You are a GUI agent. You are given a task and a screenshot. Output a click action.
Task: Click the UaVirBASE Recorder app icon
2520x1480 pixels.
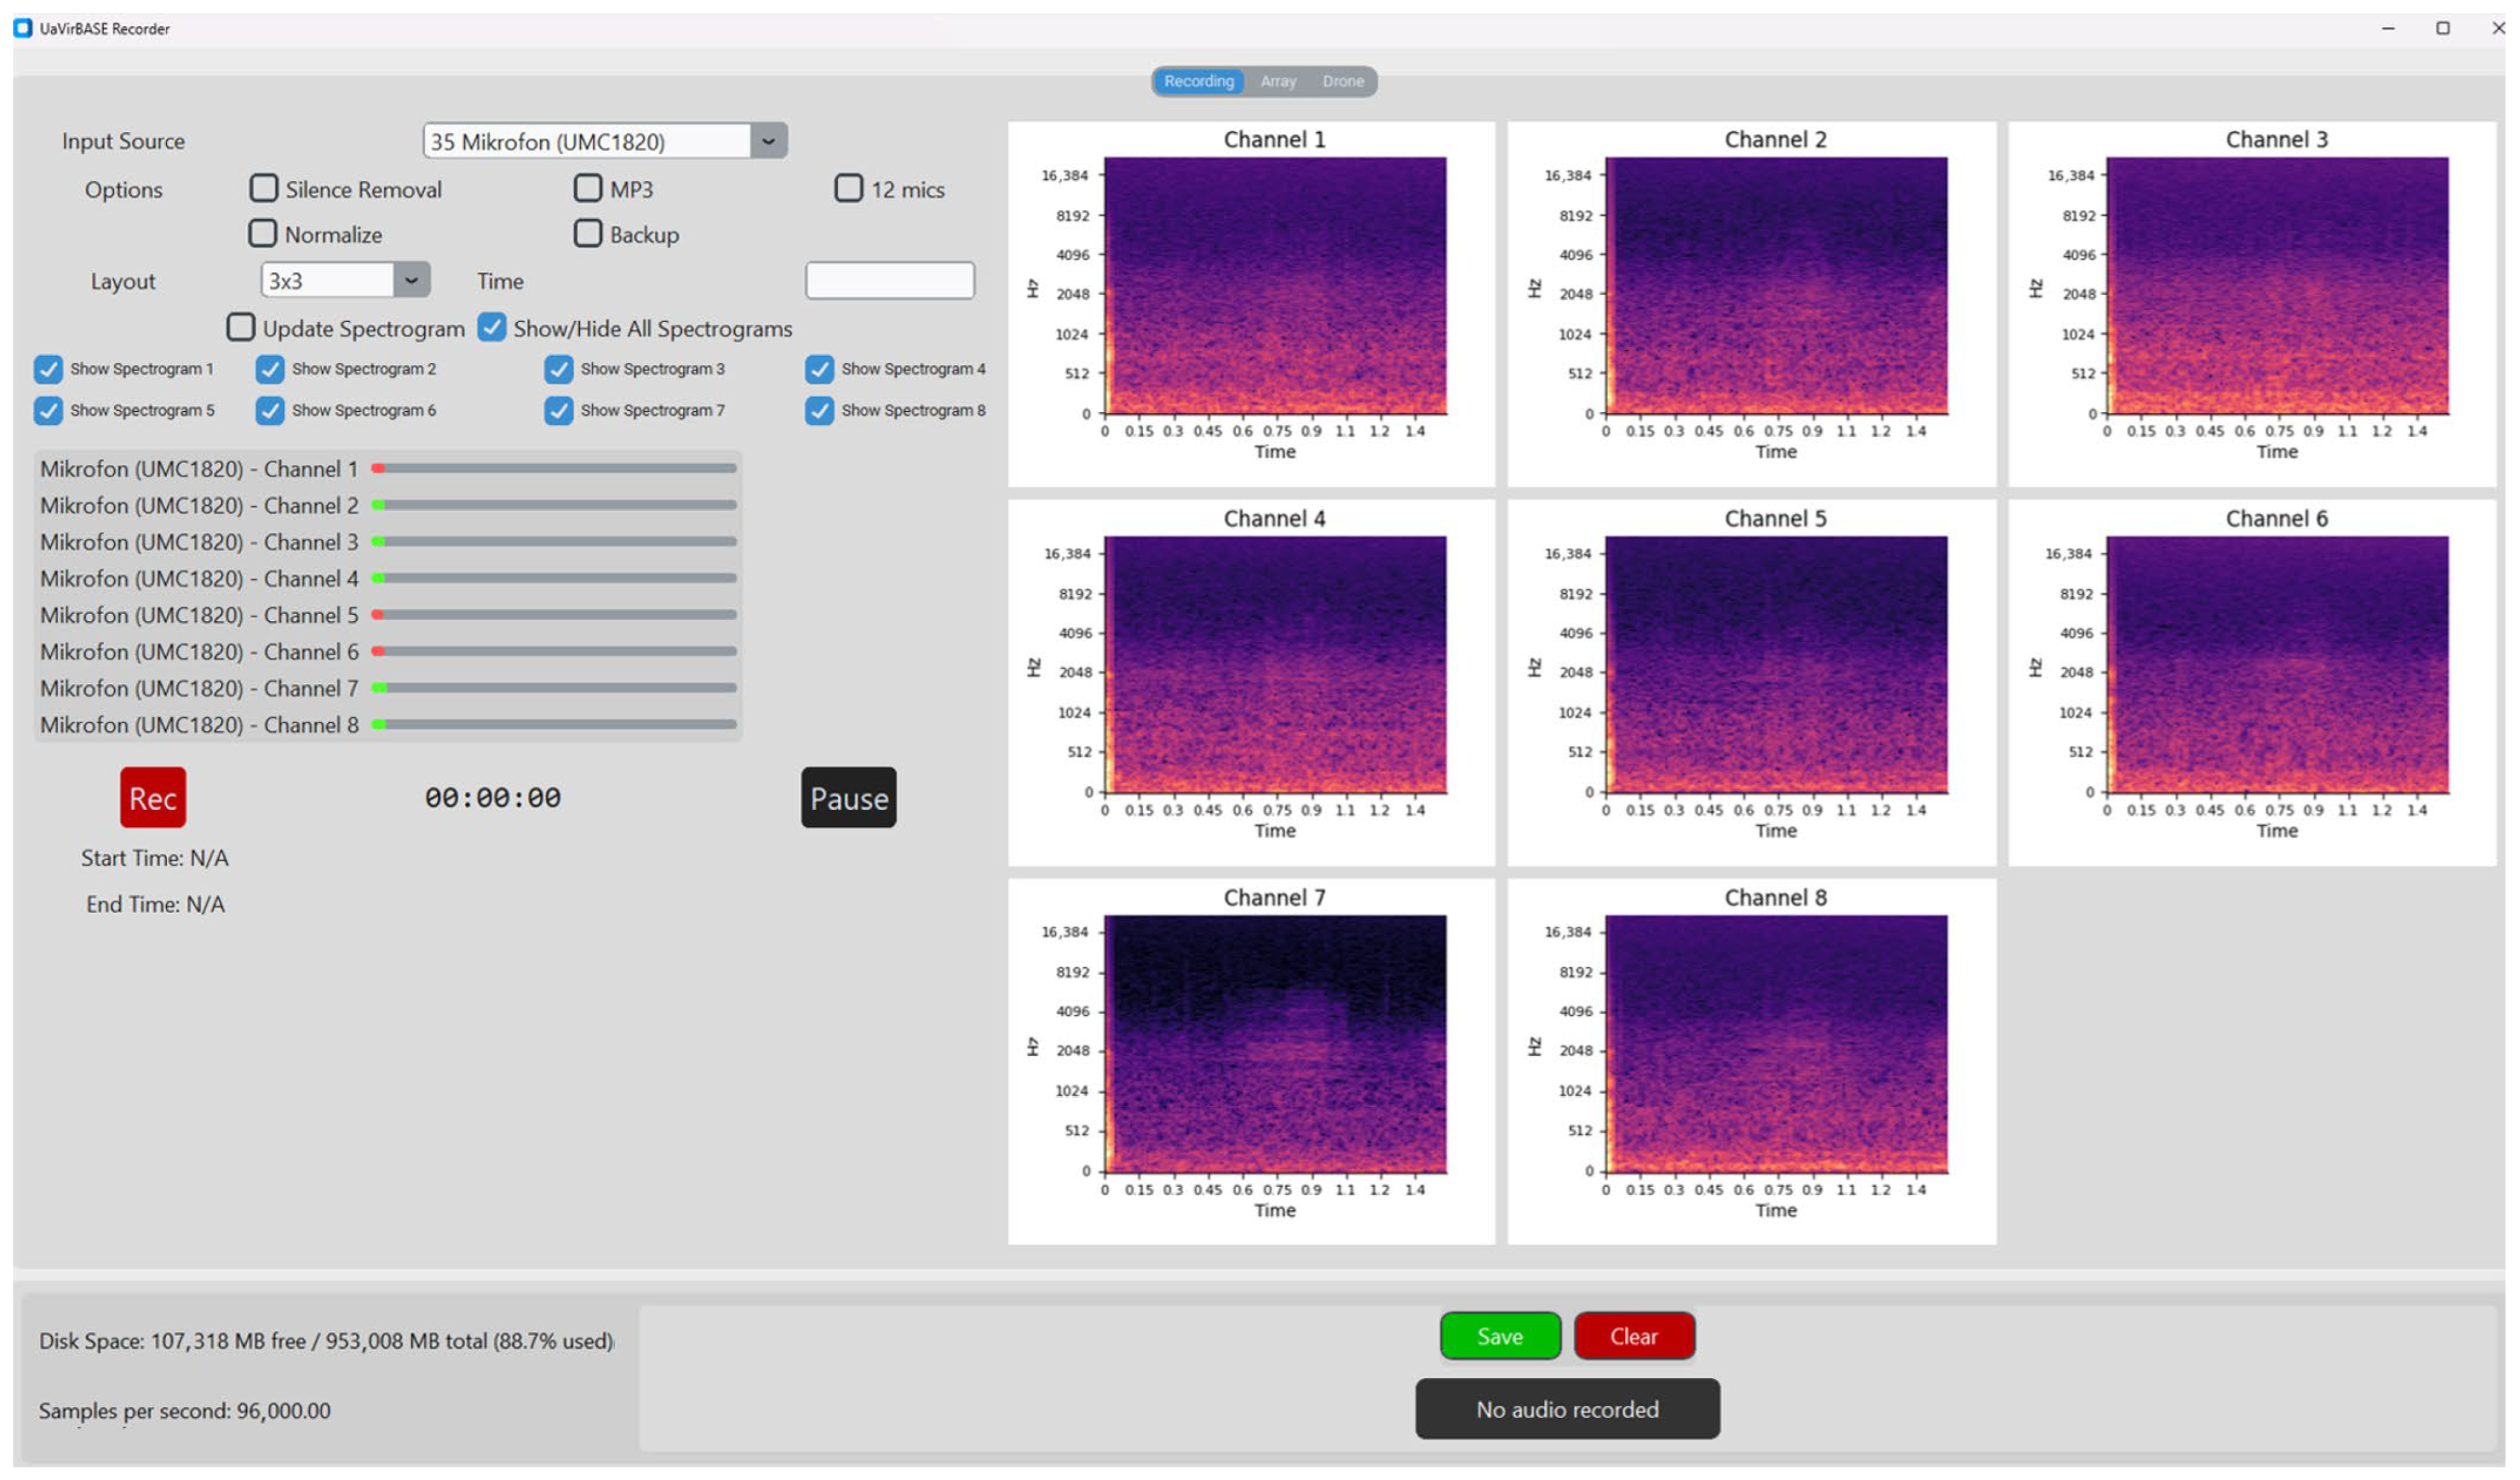coord(22,28)
